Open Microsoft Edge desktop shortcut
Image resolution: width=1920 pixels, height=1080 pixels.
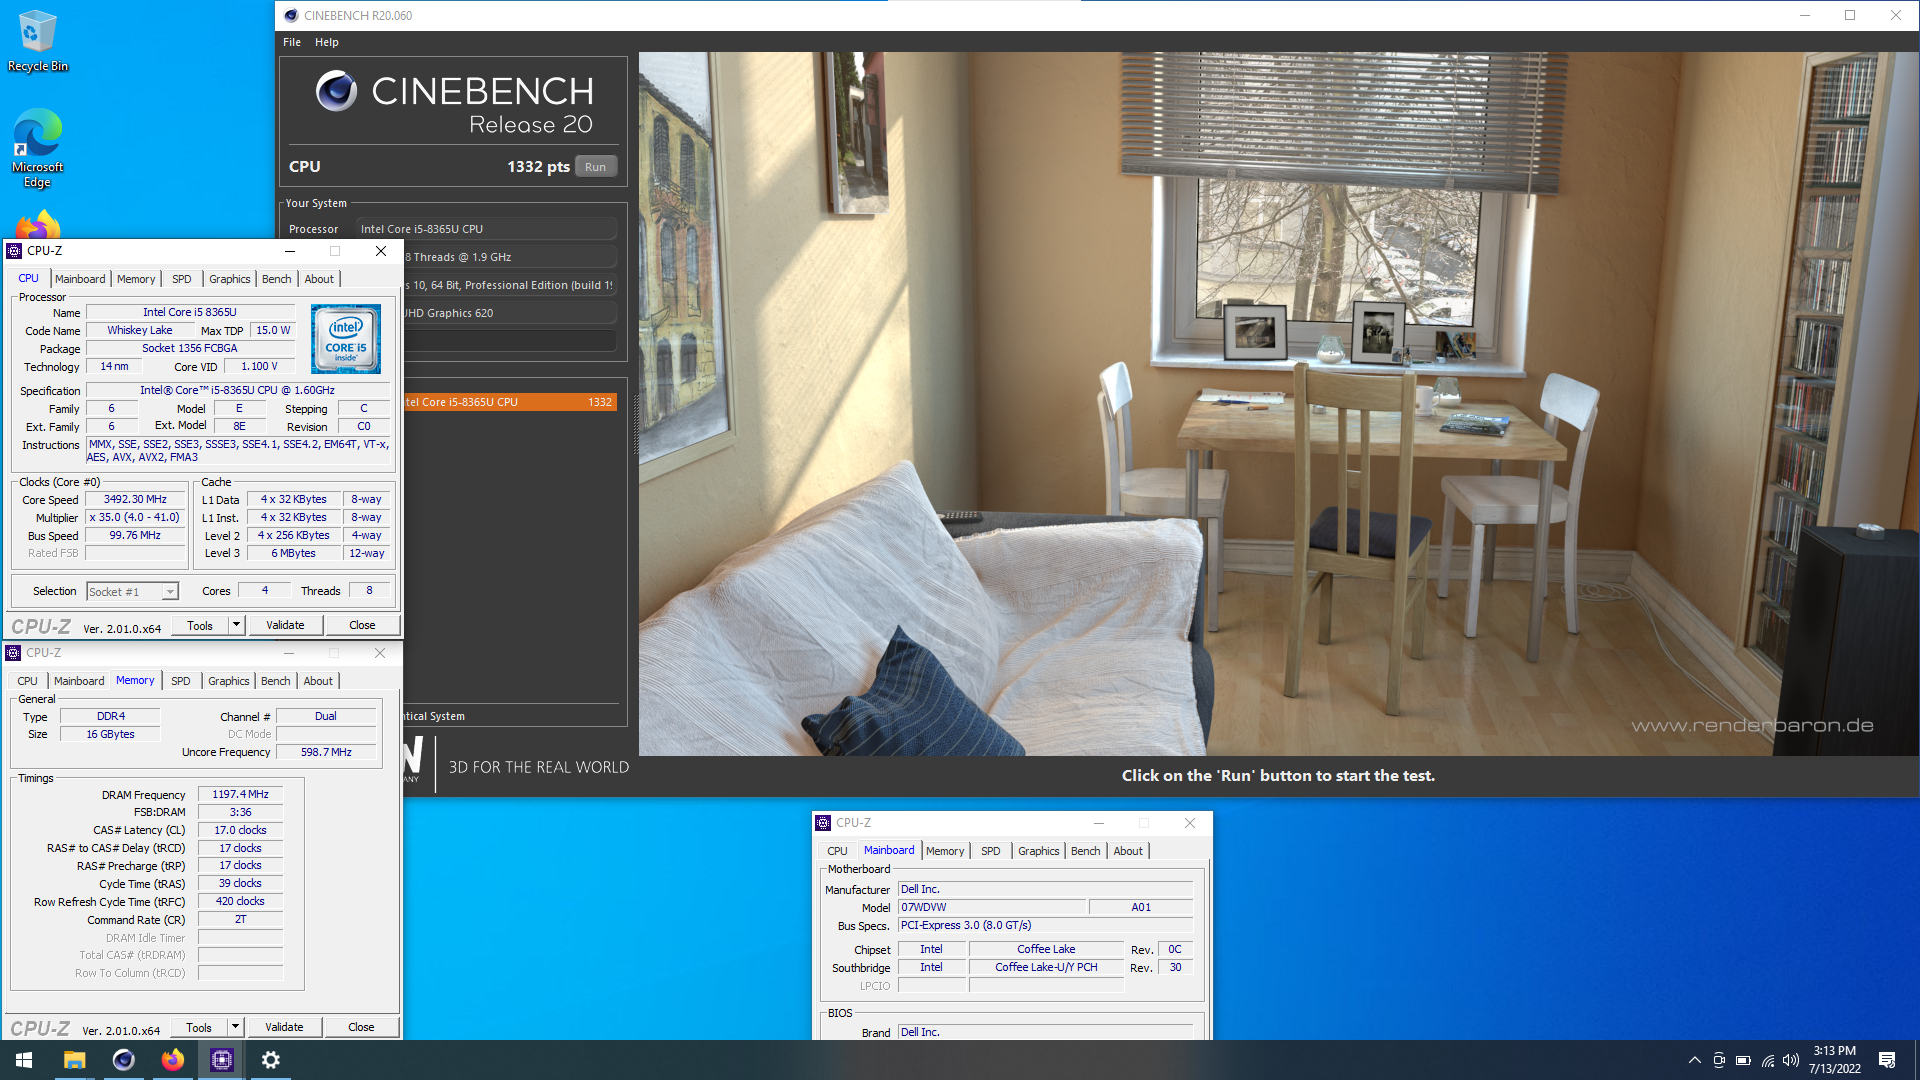coord(37,148)
